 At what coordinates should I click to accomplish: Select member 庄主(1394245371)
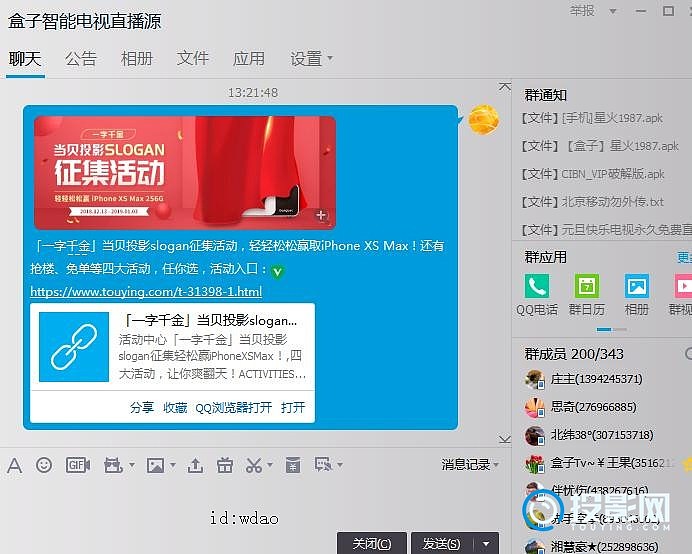pyautogui.click(x=597, y=379)
